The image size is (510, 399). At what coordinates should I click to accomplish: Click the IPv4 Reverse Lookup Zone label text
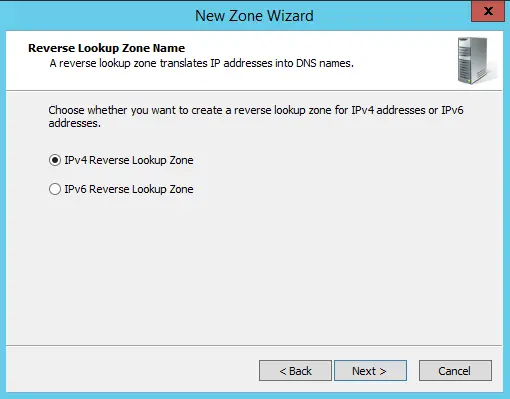tap(129, 160)
